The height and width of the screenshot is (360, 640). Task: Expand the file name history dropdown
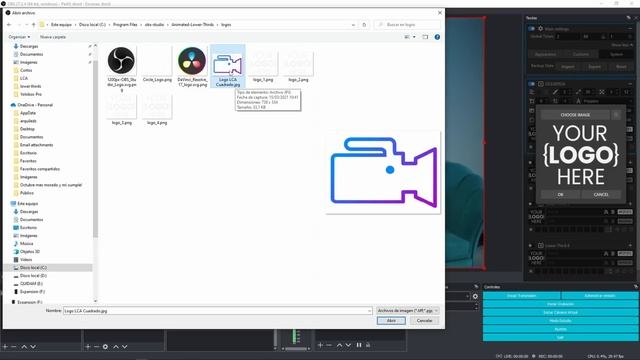tap(369, 311)
